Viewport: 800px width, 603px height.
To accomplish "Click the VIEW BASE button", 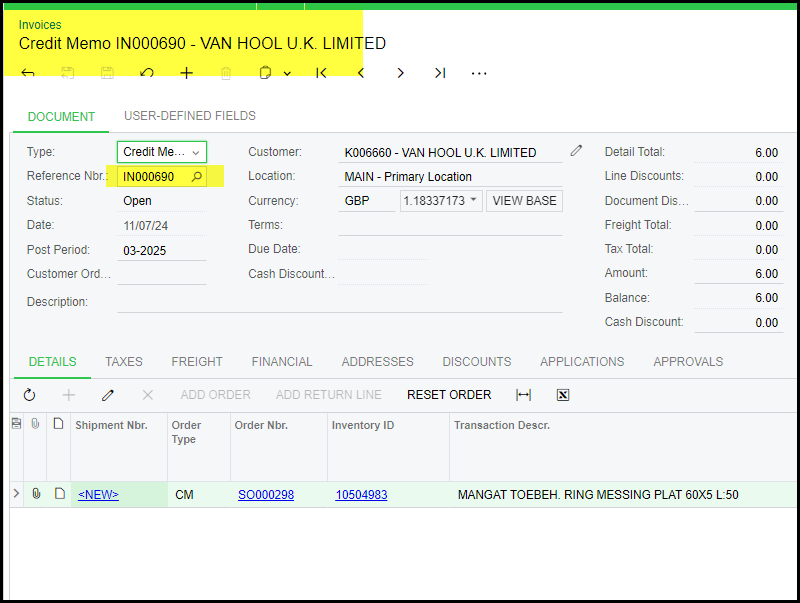I will 524,200.
